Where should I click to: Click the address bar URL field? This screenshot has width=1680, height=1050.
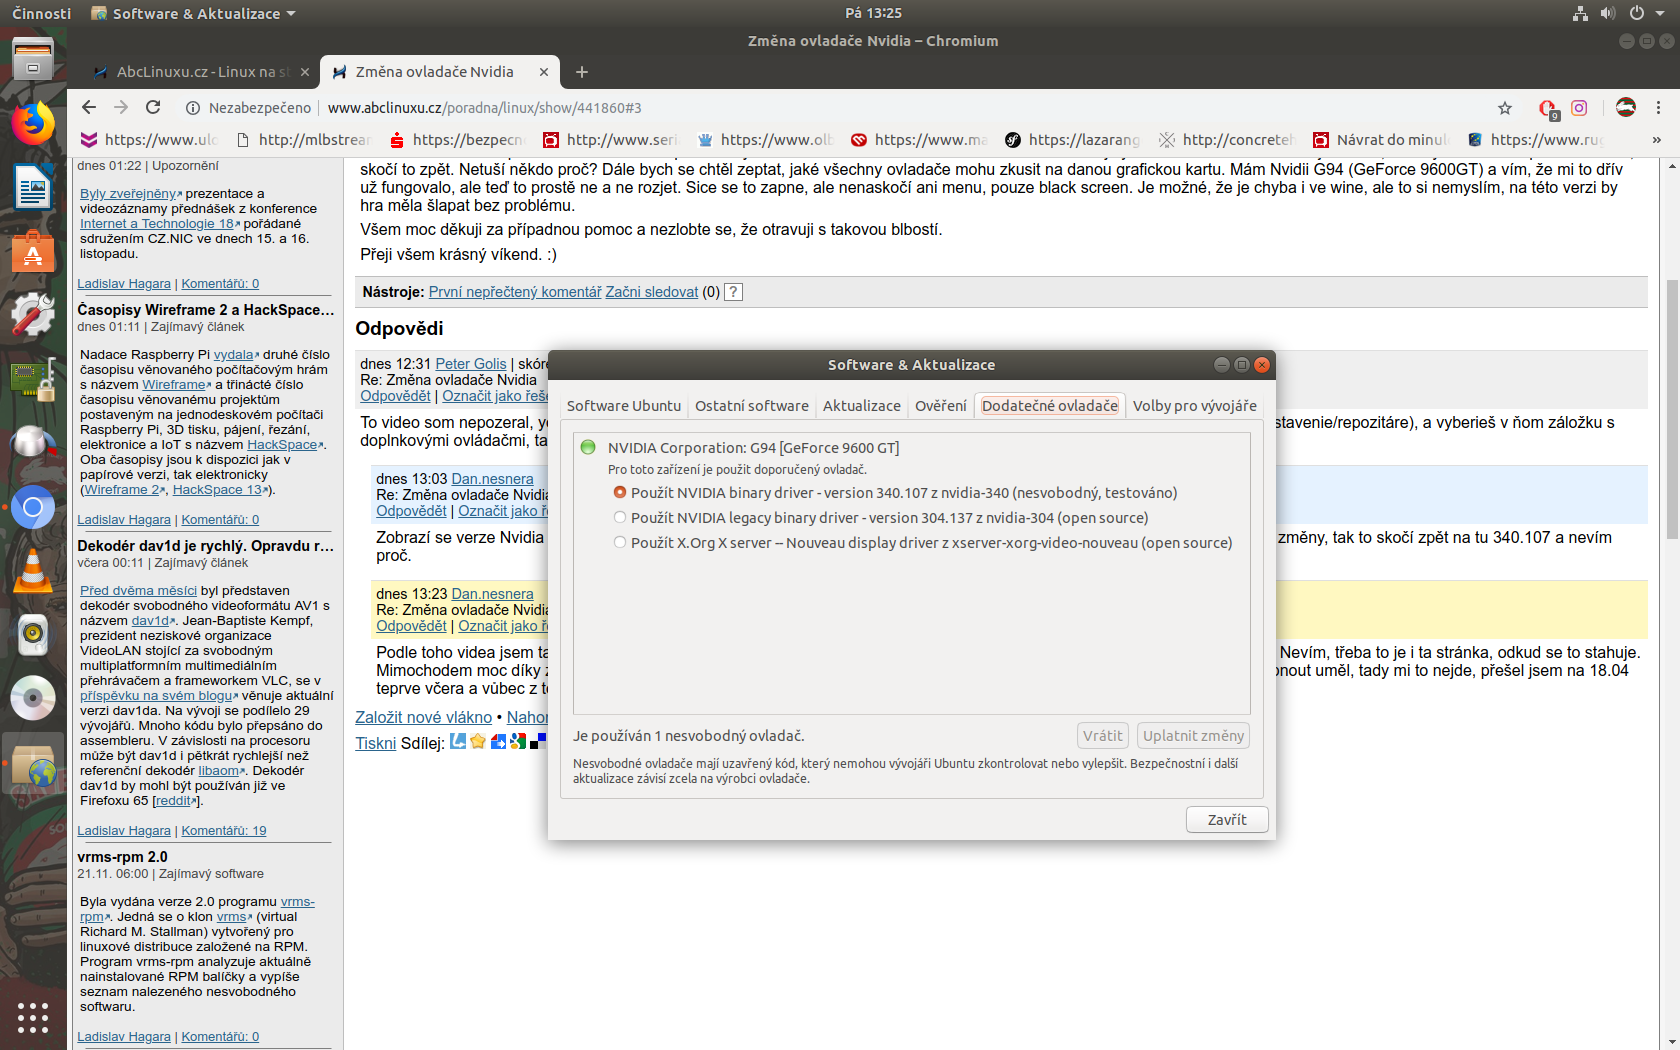(900, 107)
